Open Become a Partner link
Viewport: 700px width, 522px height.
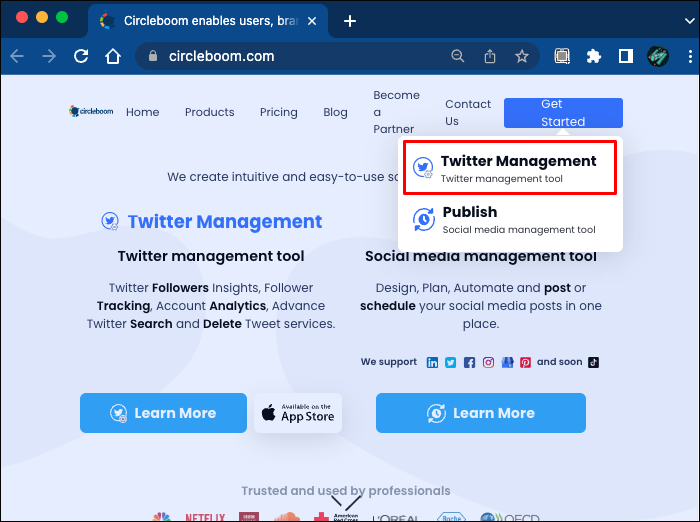point(396,112)
